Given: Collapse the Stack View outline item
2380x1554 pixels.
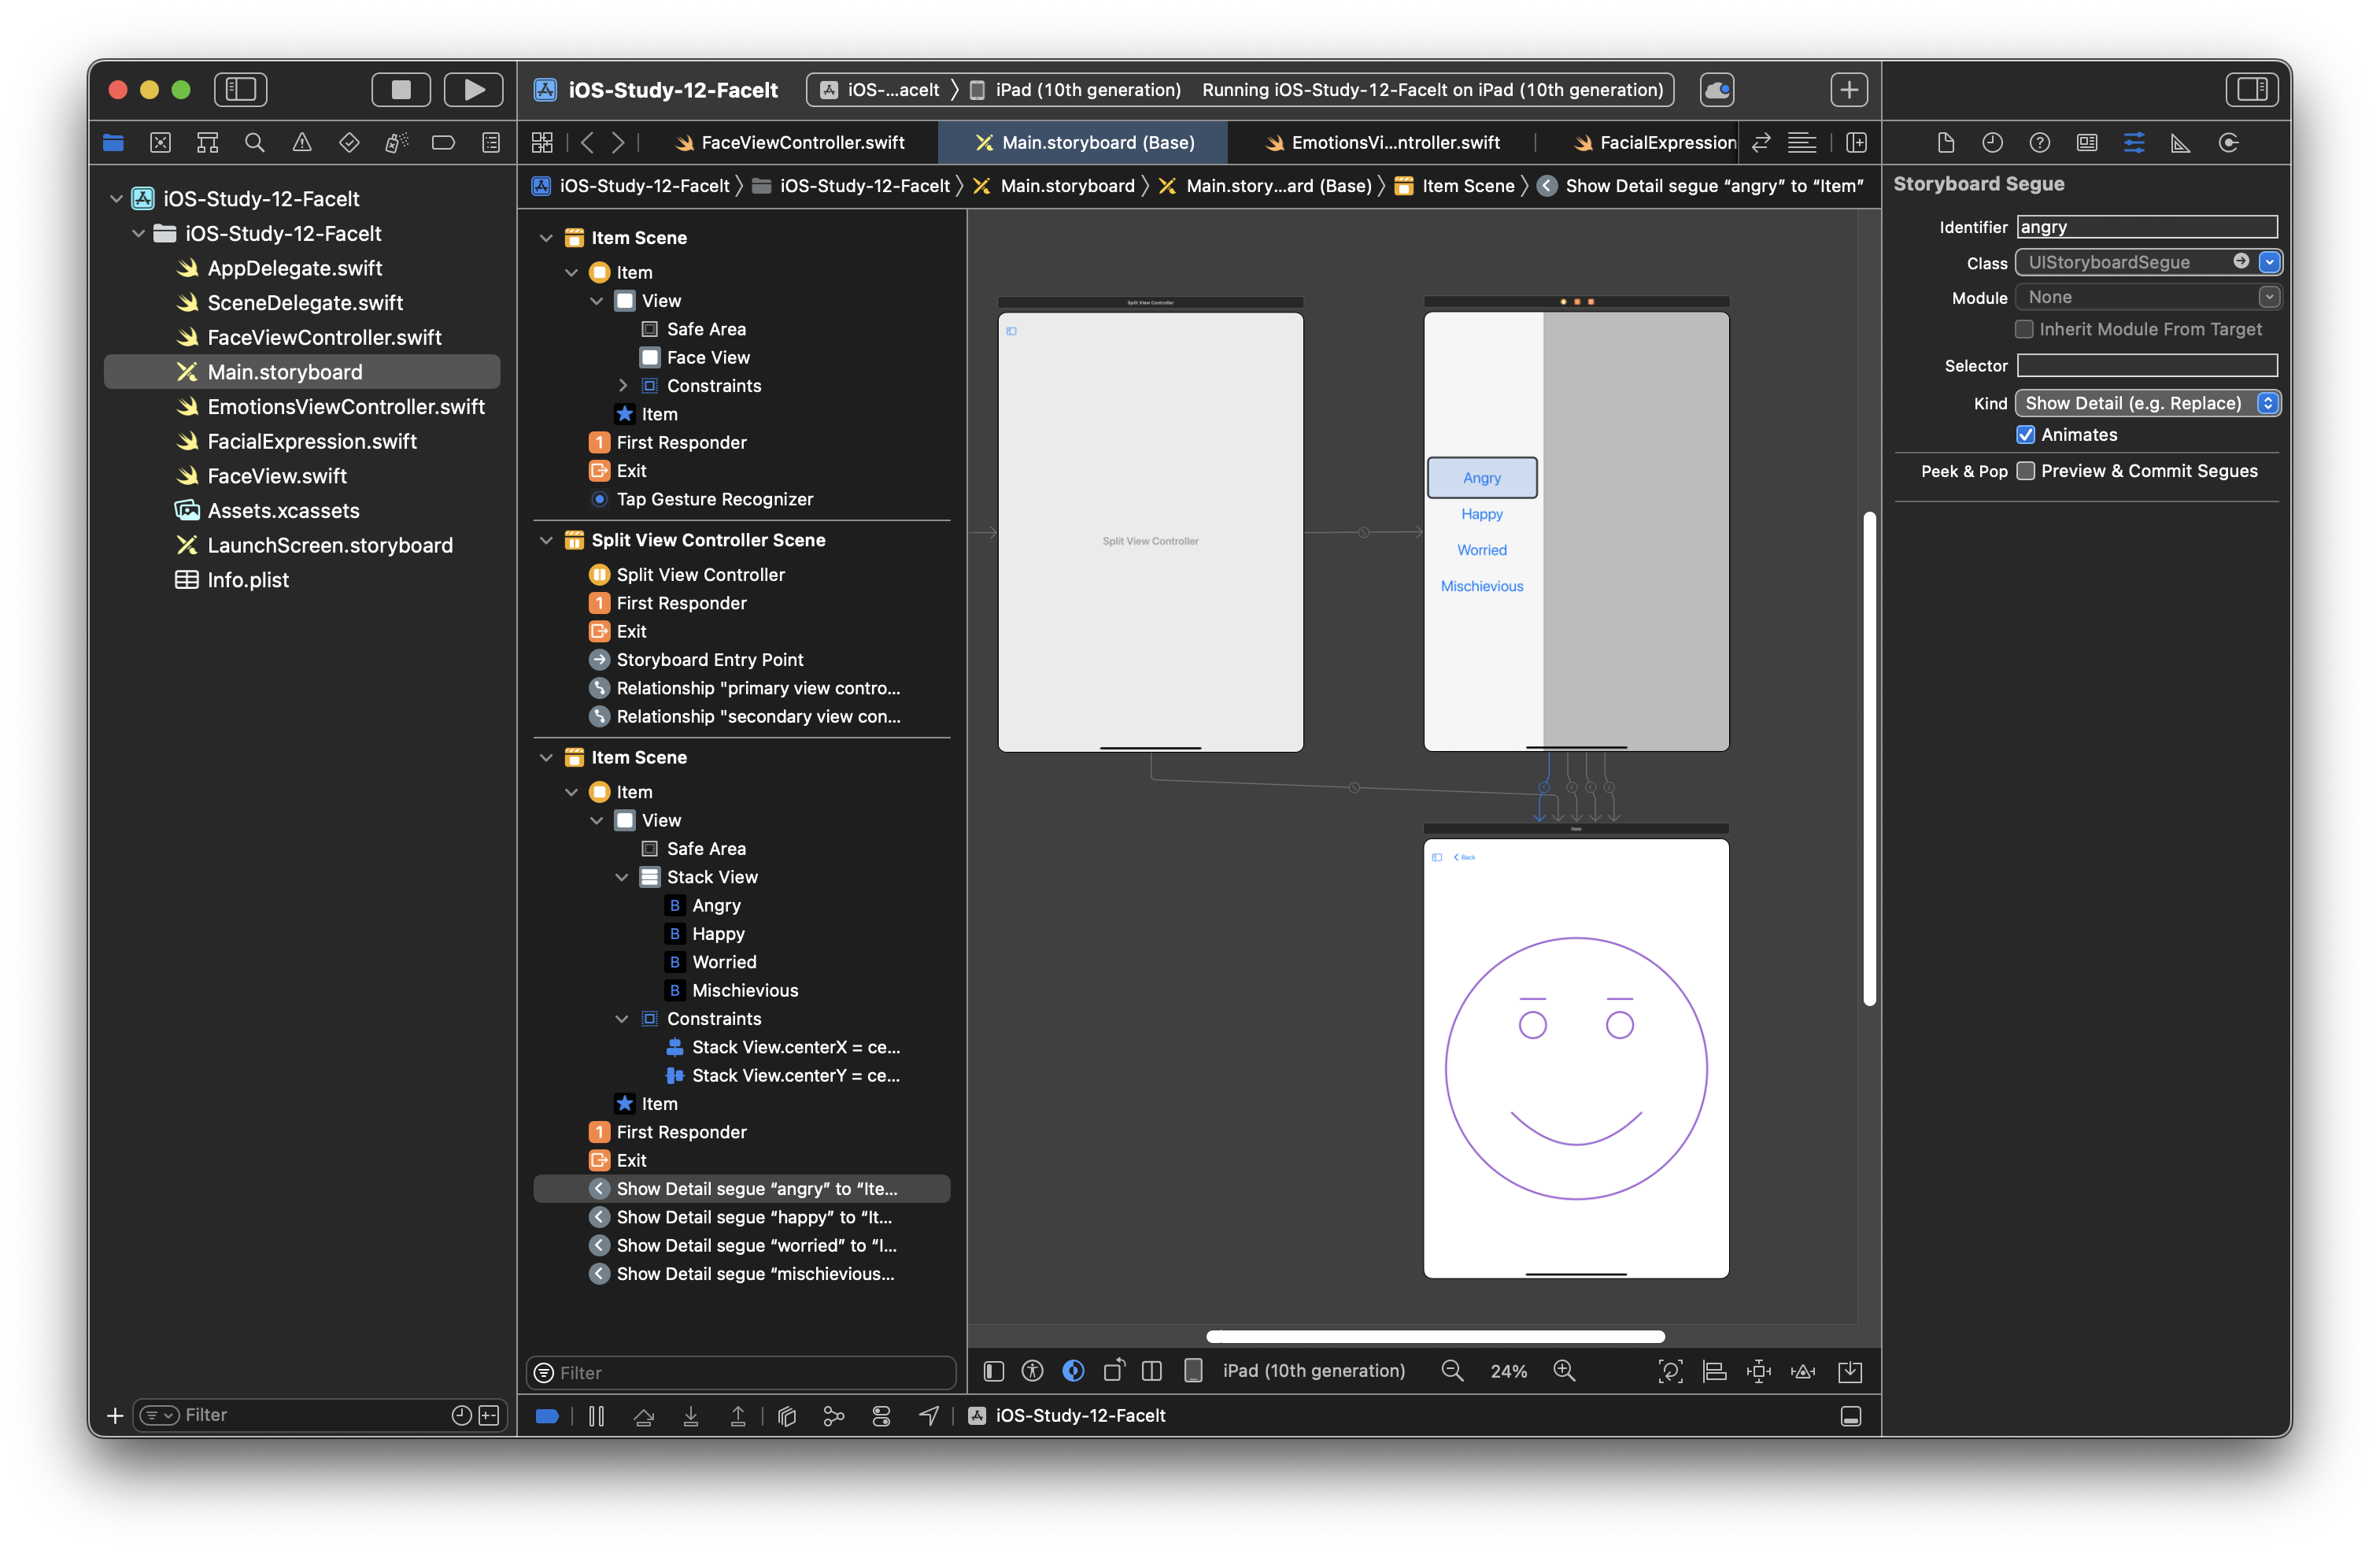Looking at the screenshot, I should pos(621,877).
